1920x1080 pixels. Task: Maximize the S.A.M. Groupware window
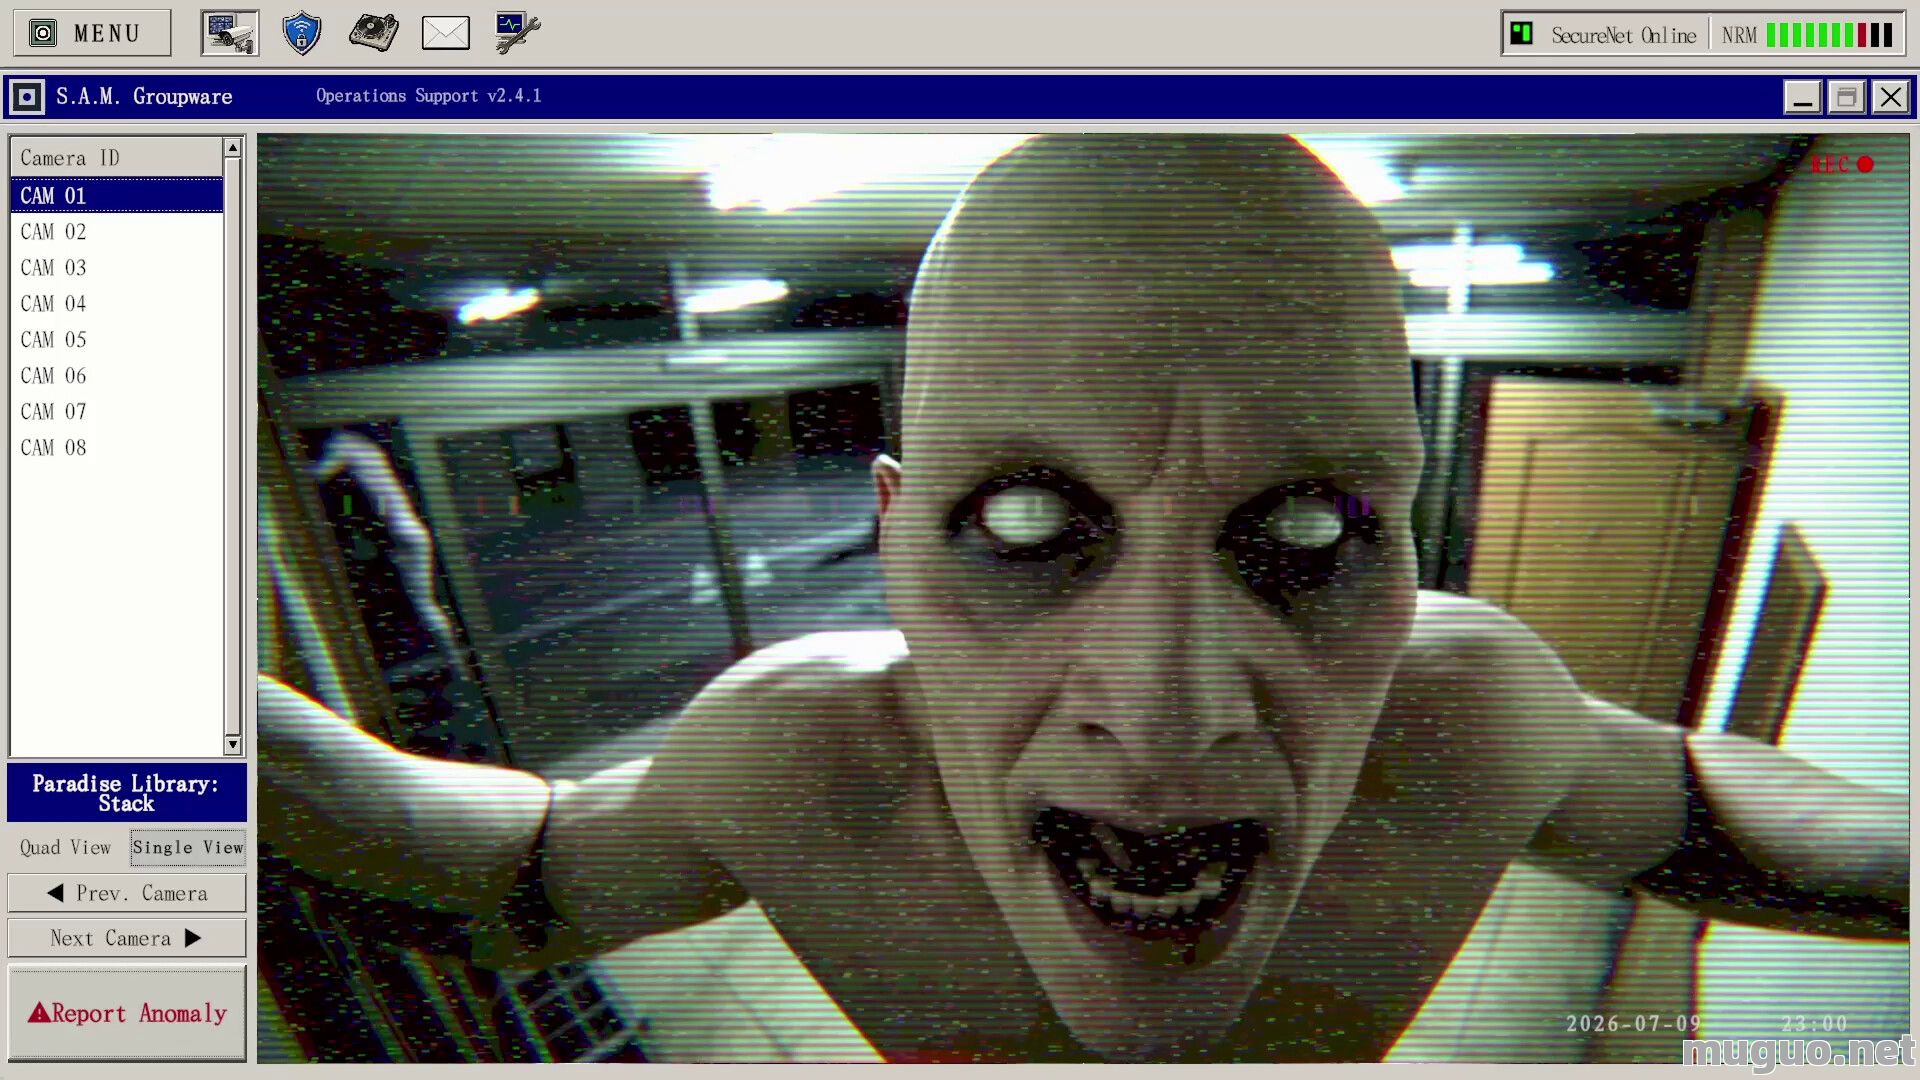pyautogui.click(x=1847, y=97)
